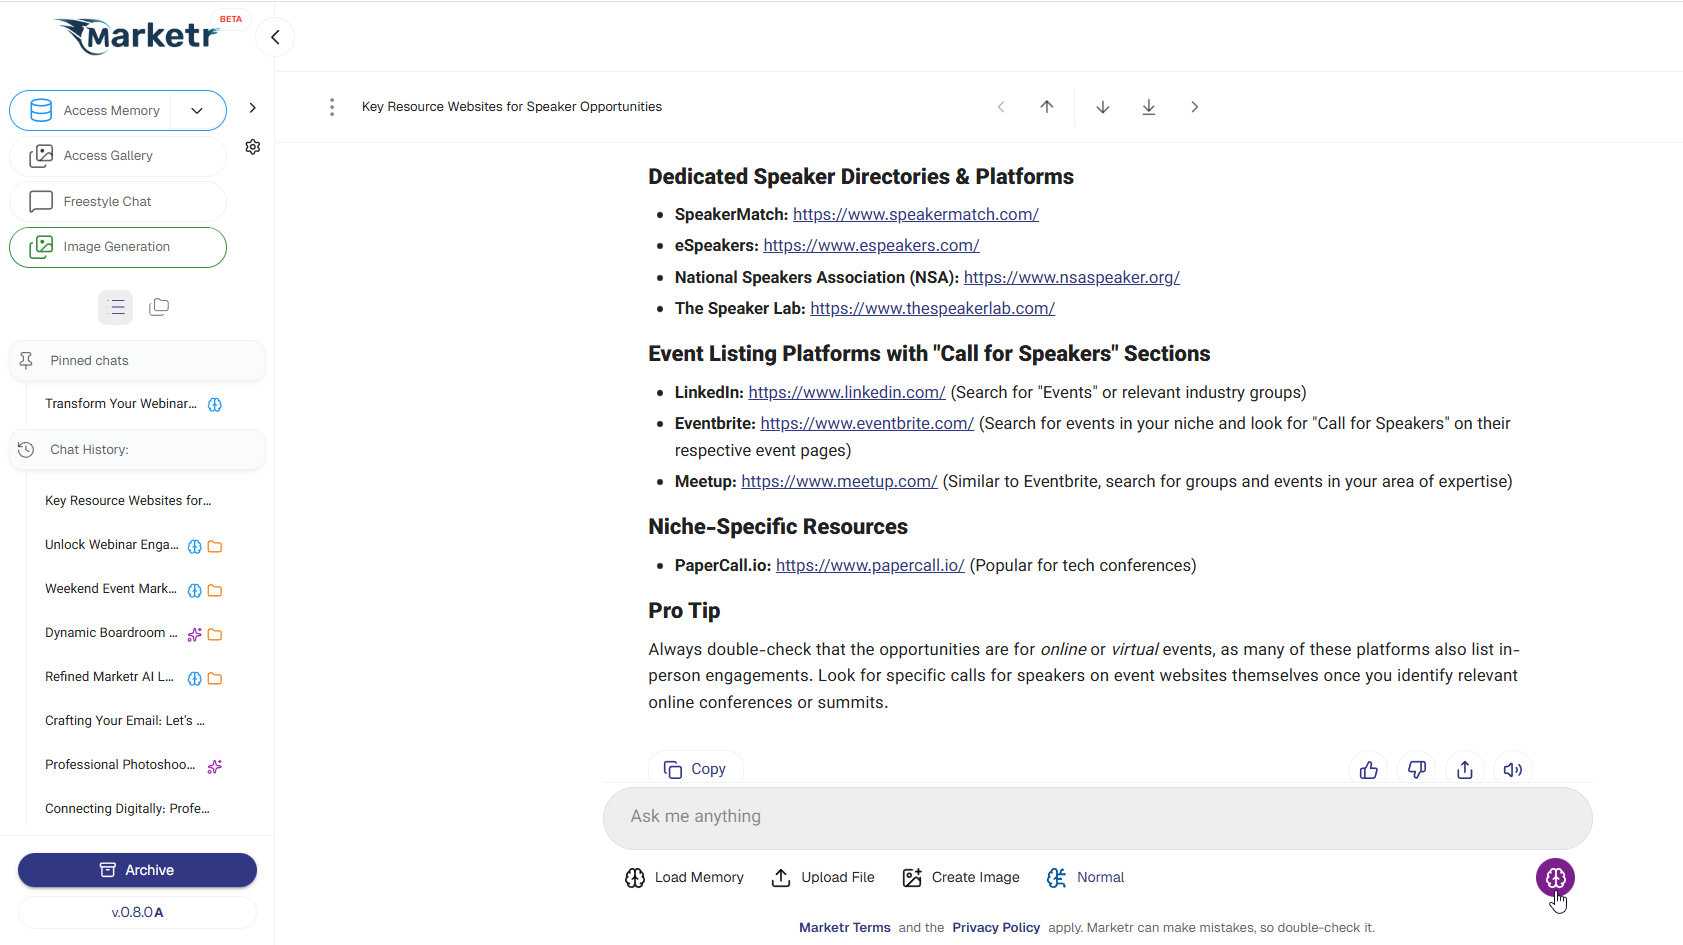The height and width of the screenshot is (945, 1683).
Task: Click sparkle icon beside Professional Photoshoo...
Action: tap(215, 767)
